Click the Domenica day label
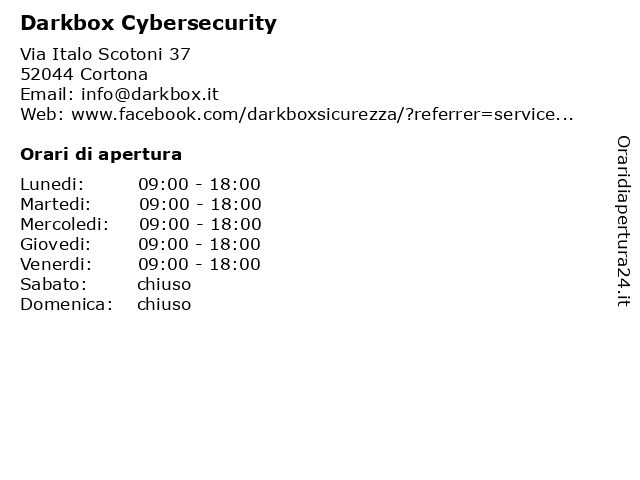The height and width of the screenshot is (480, 640). [67, 304]
